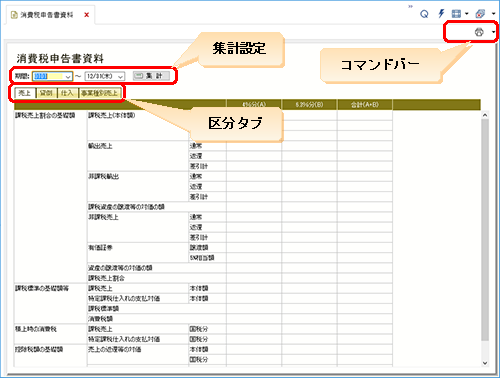Open the 事業種別売上 tab
Screen dimensions: 500x378
click(x=99, y=93)
